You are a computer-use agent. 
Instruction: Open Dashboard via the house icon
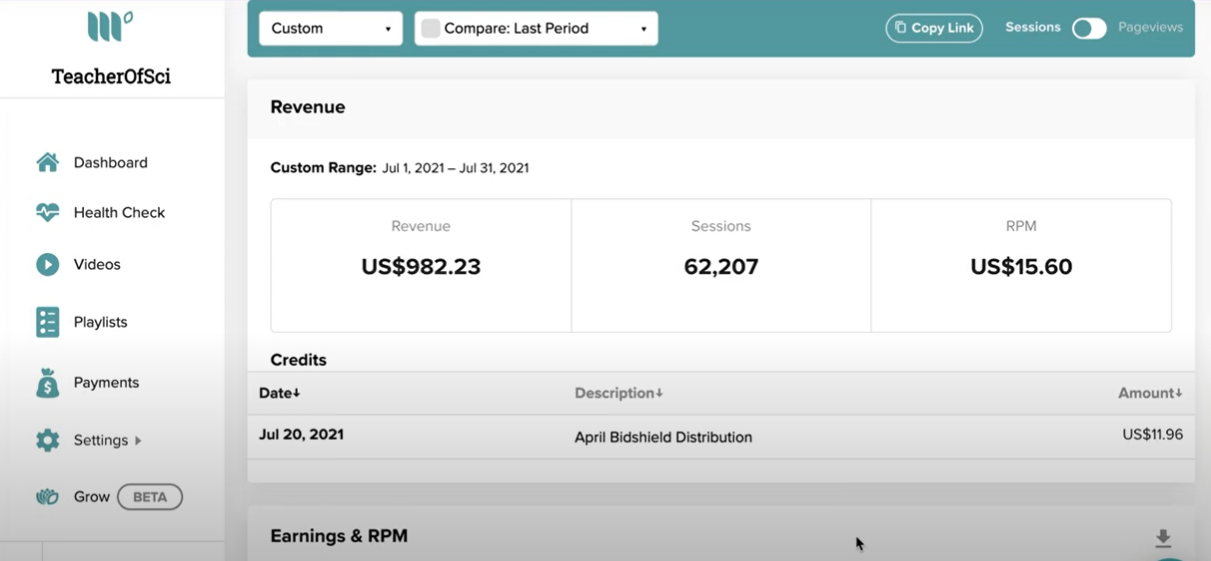(47, 162)
